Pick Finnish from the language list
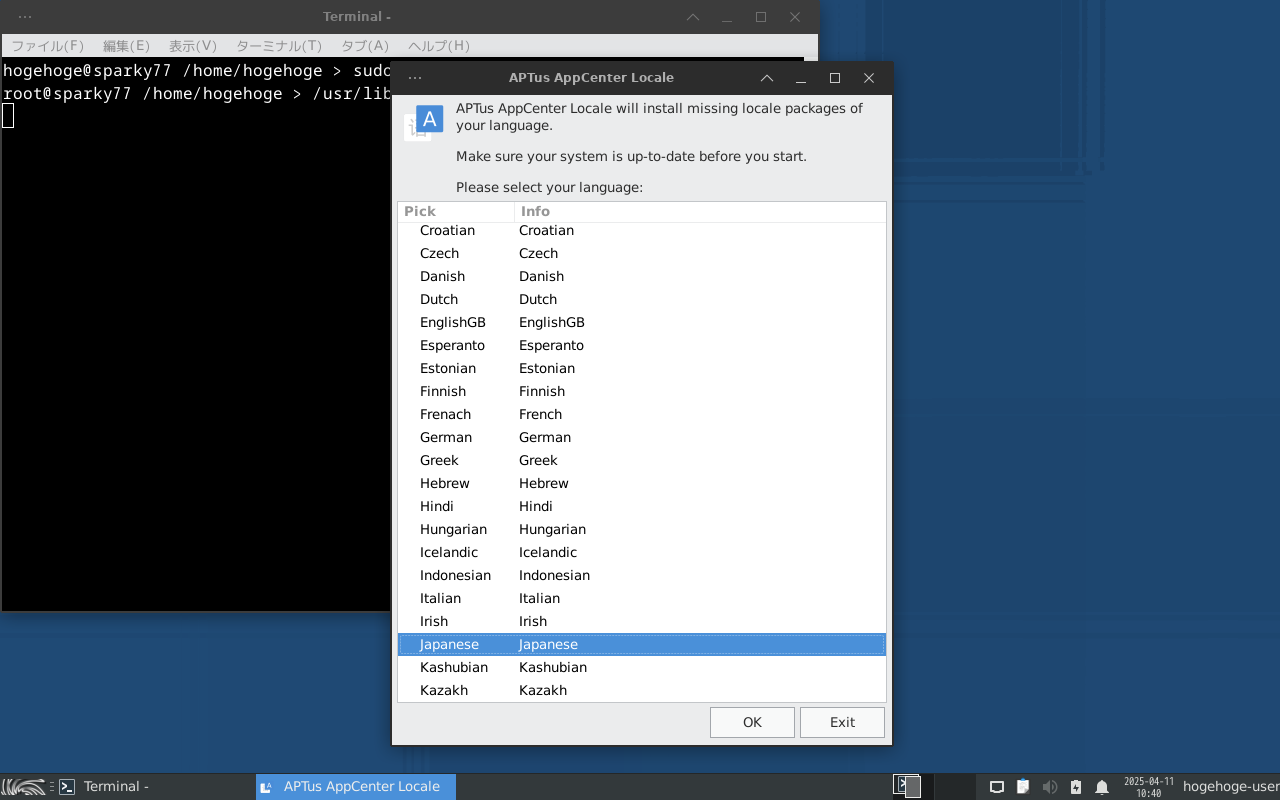Image resolution: width=1280 pixels, height=800 pixels. click(x=642, y=391)
